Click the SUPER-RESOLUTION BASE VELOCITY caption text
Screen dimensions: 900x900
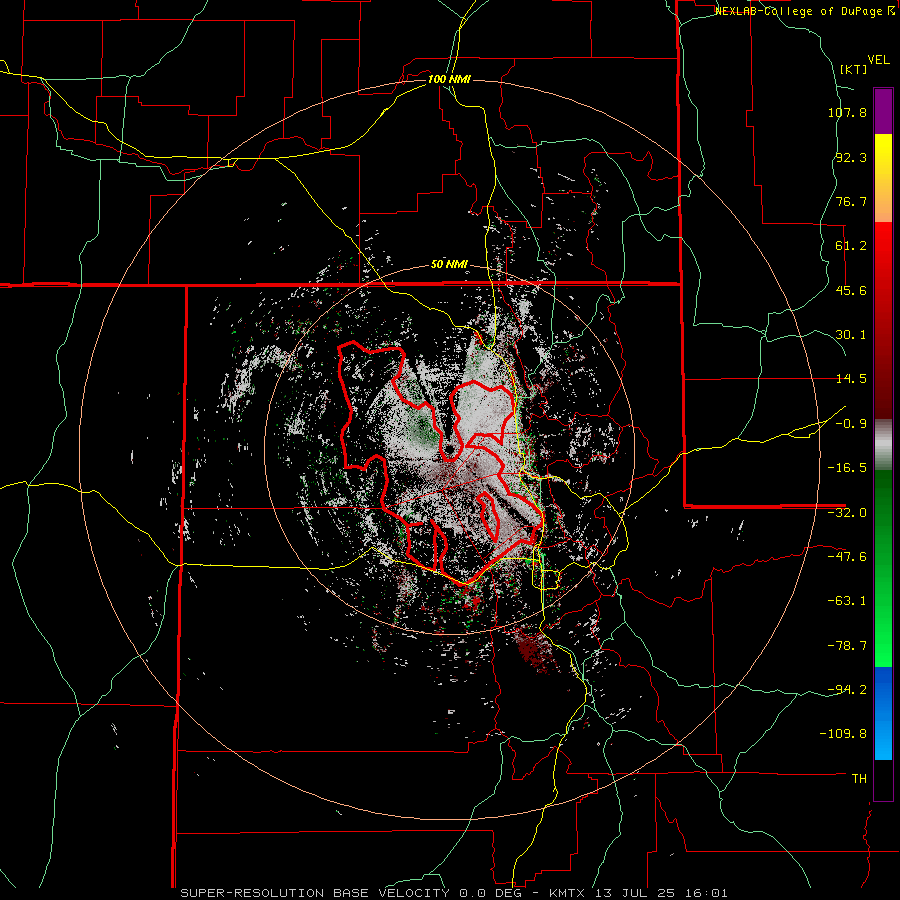click(453, 893)
